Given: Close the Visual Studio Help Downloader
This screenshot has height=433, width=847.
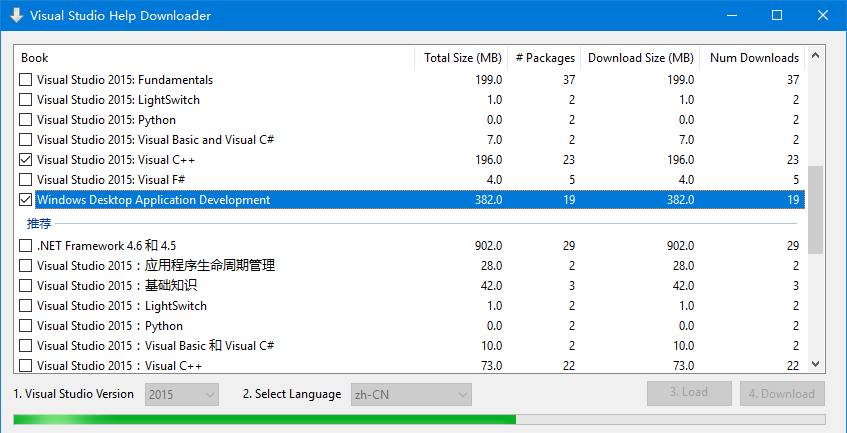Looking at the screenshot, I should pos(823,15).
